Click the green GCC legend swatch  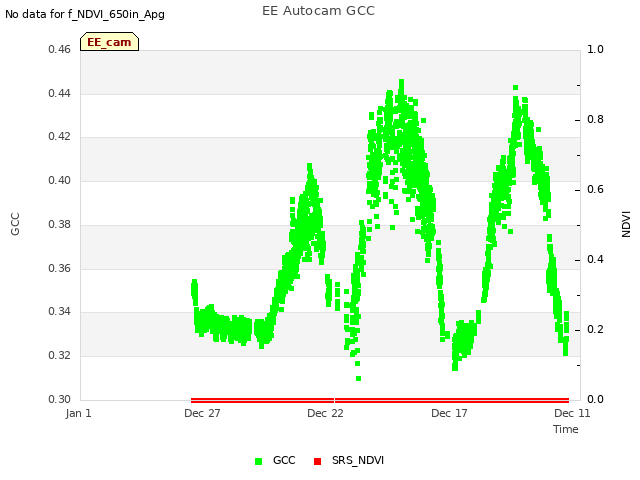pos(258,461)
